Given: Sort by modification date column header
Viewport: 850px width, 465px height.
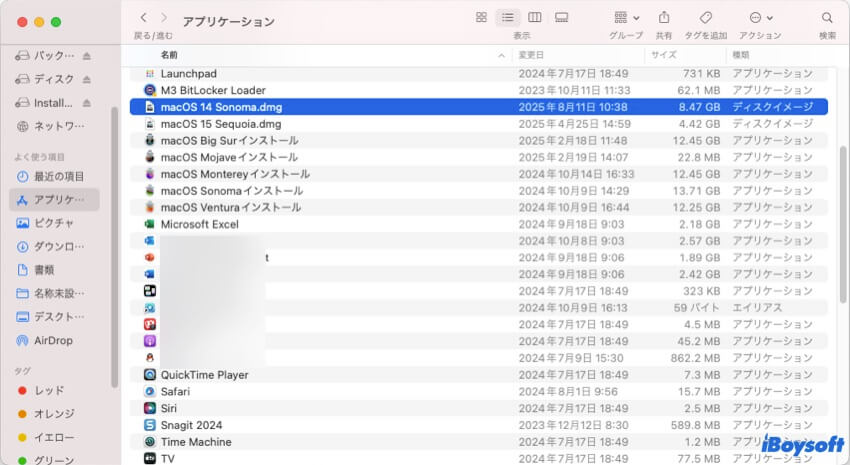Looking at the screenshot, I should pos(531,54).
